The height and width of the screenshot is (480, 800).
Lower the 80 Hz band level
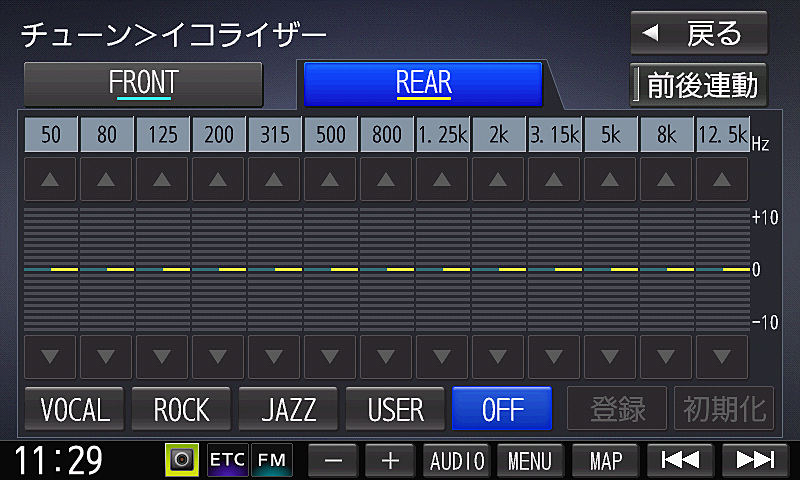(106, 357)
